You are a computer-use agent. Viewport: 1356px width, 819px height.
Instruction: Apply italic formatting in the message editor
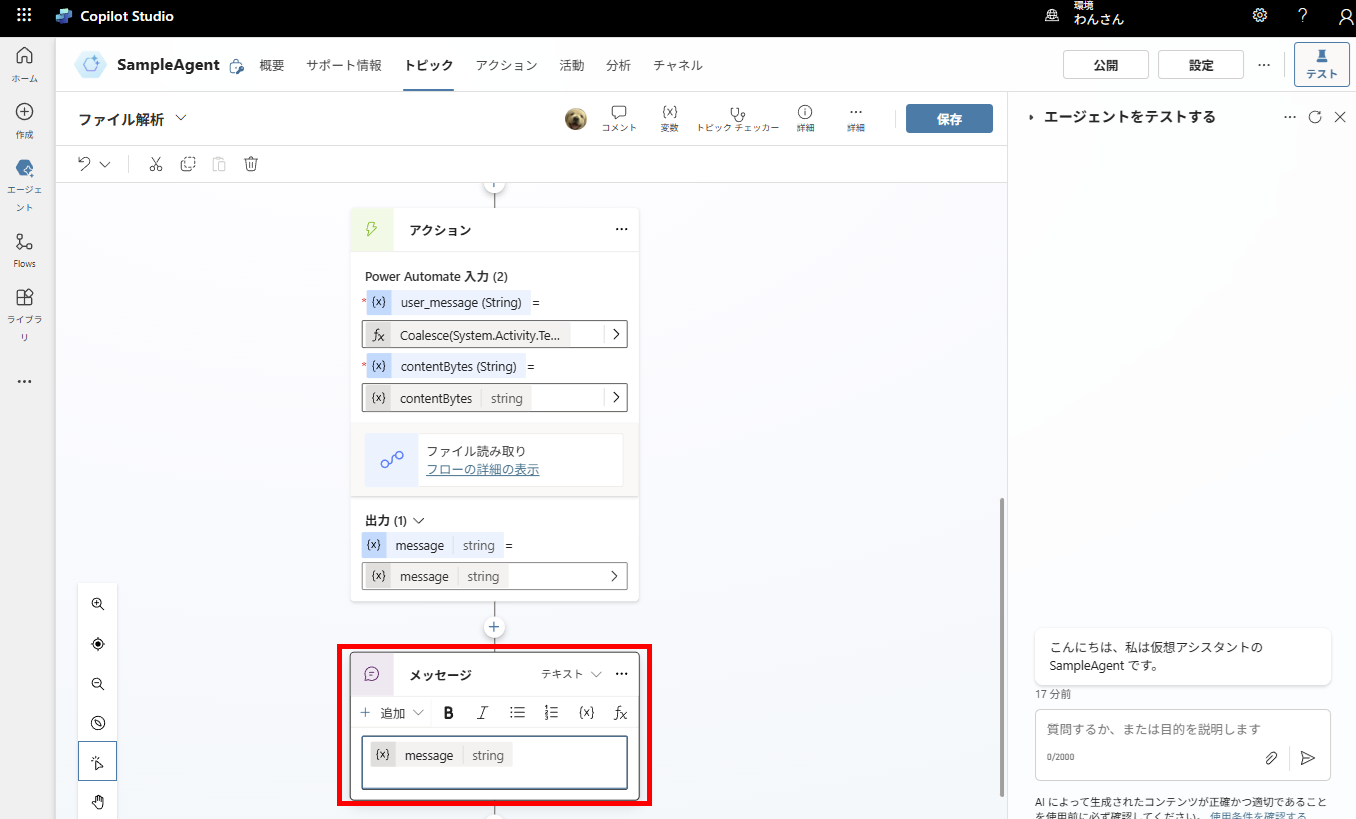coord(482,712)
